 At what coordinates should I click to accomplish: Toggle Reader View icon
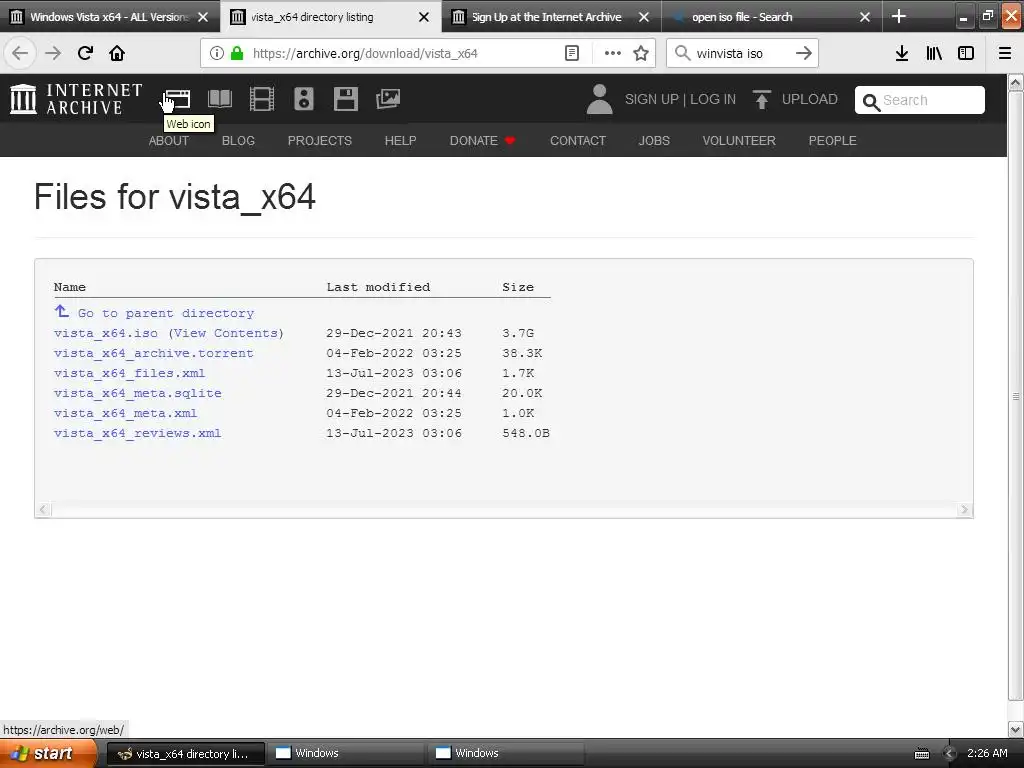click(x=571, y=53)
